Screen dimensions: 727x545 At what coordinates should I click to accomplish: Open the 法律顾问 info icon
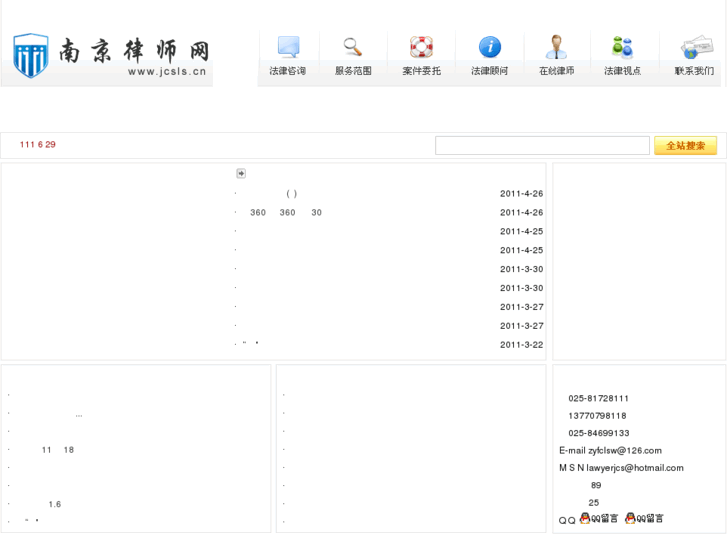(x=490, y=47)
